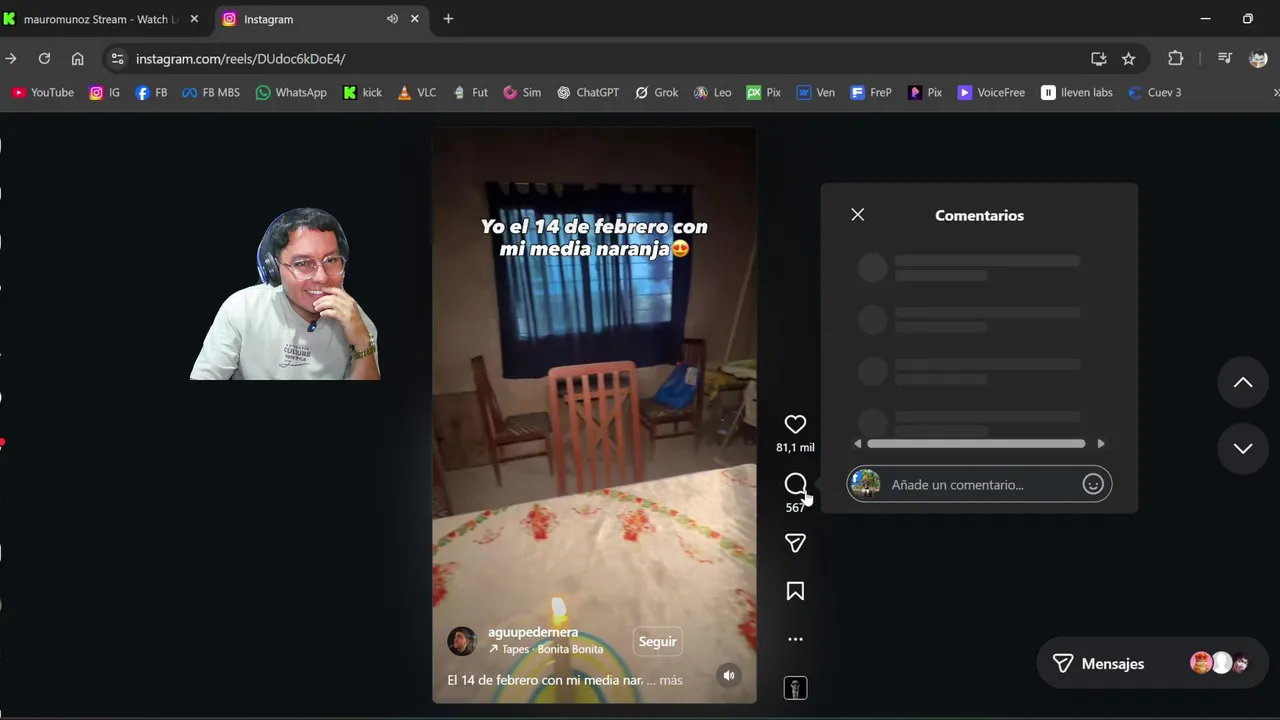
Task: Reload the page
Action: click(44, 59)
